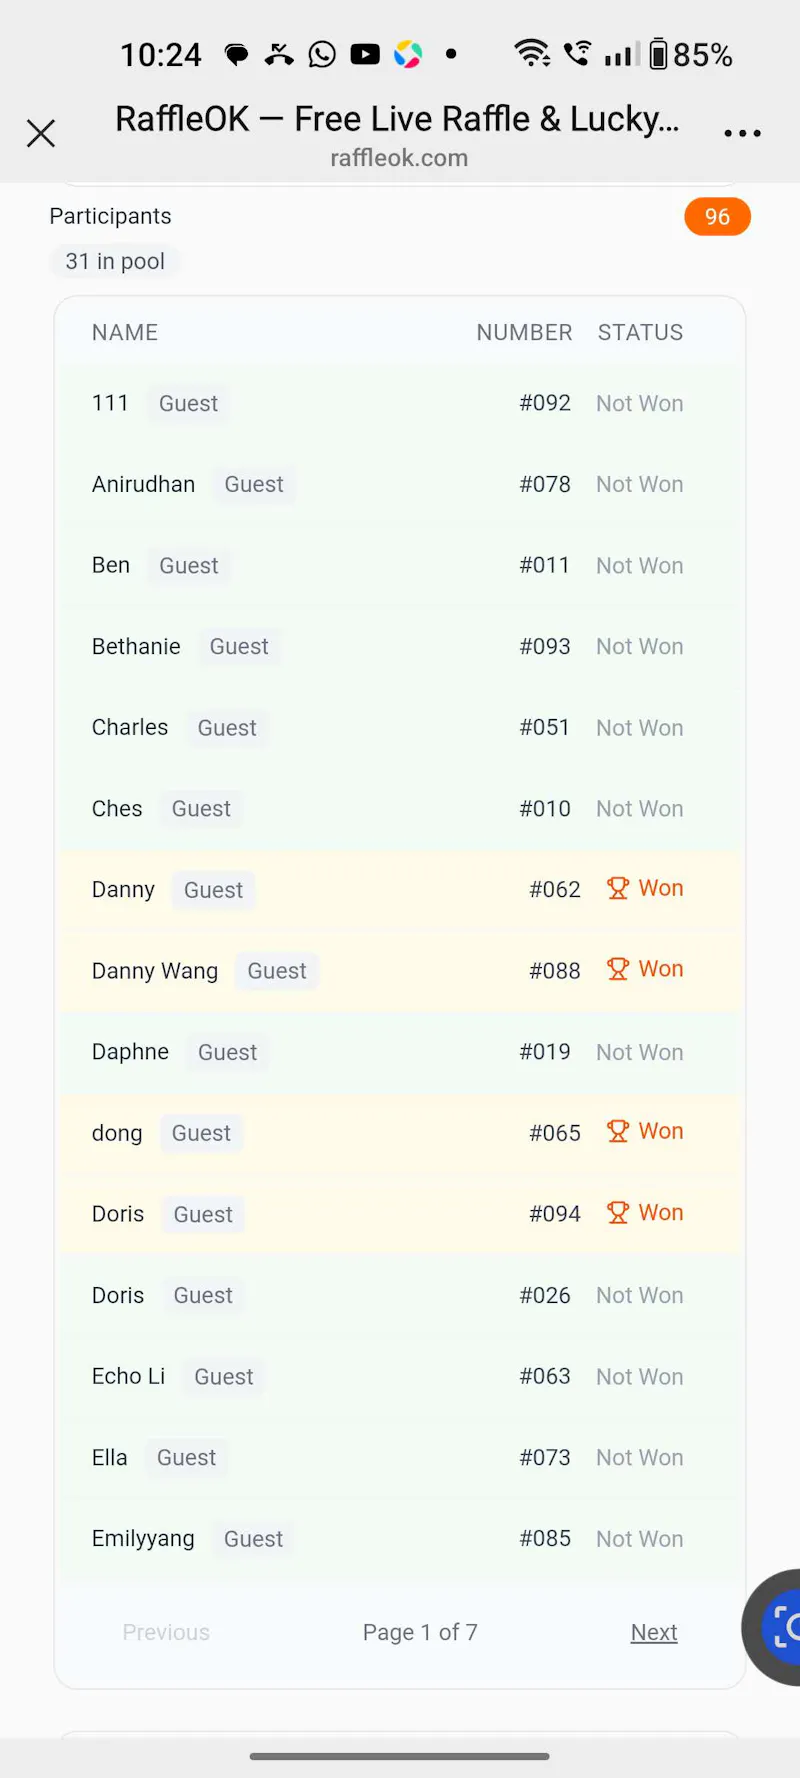The width and height of the screenshot is (800, 1778).
Task: Close the RaffleOK browser tab
Action: (x=41, y=133)
